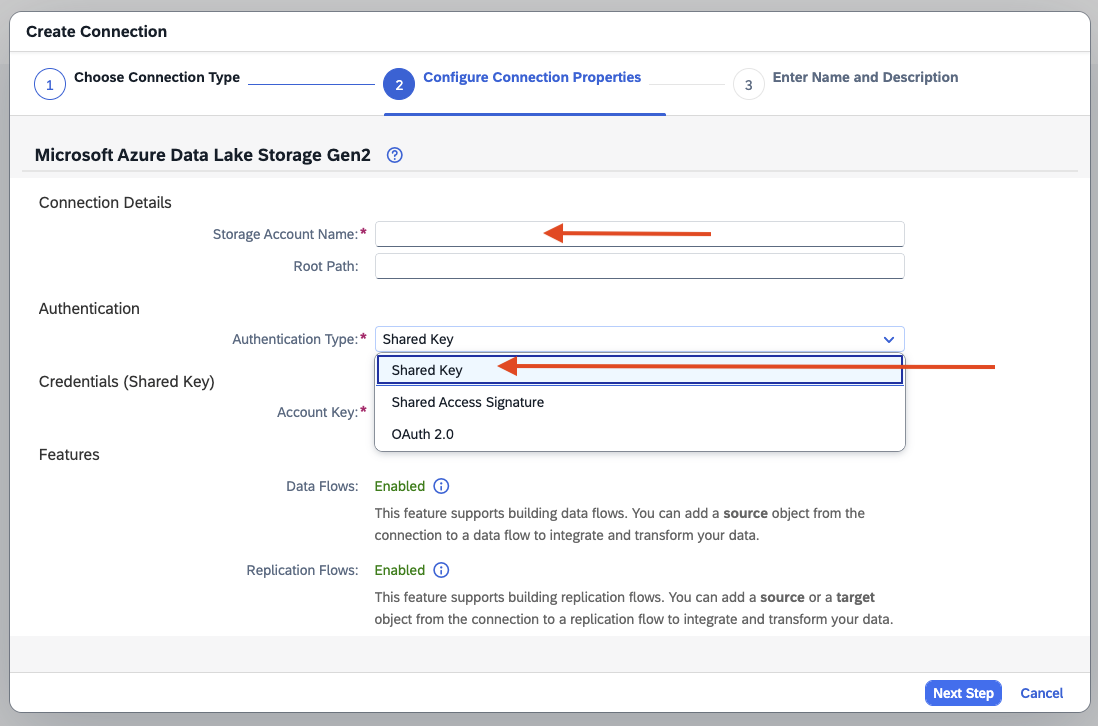
Task: Go back to Choose Connection Type step
Action: [x=157, y=77]
